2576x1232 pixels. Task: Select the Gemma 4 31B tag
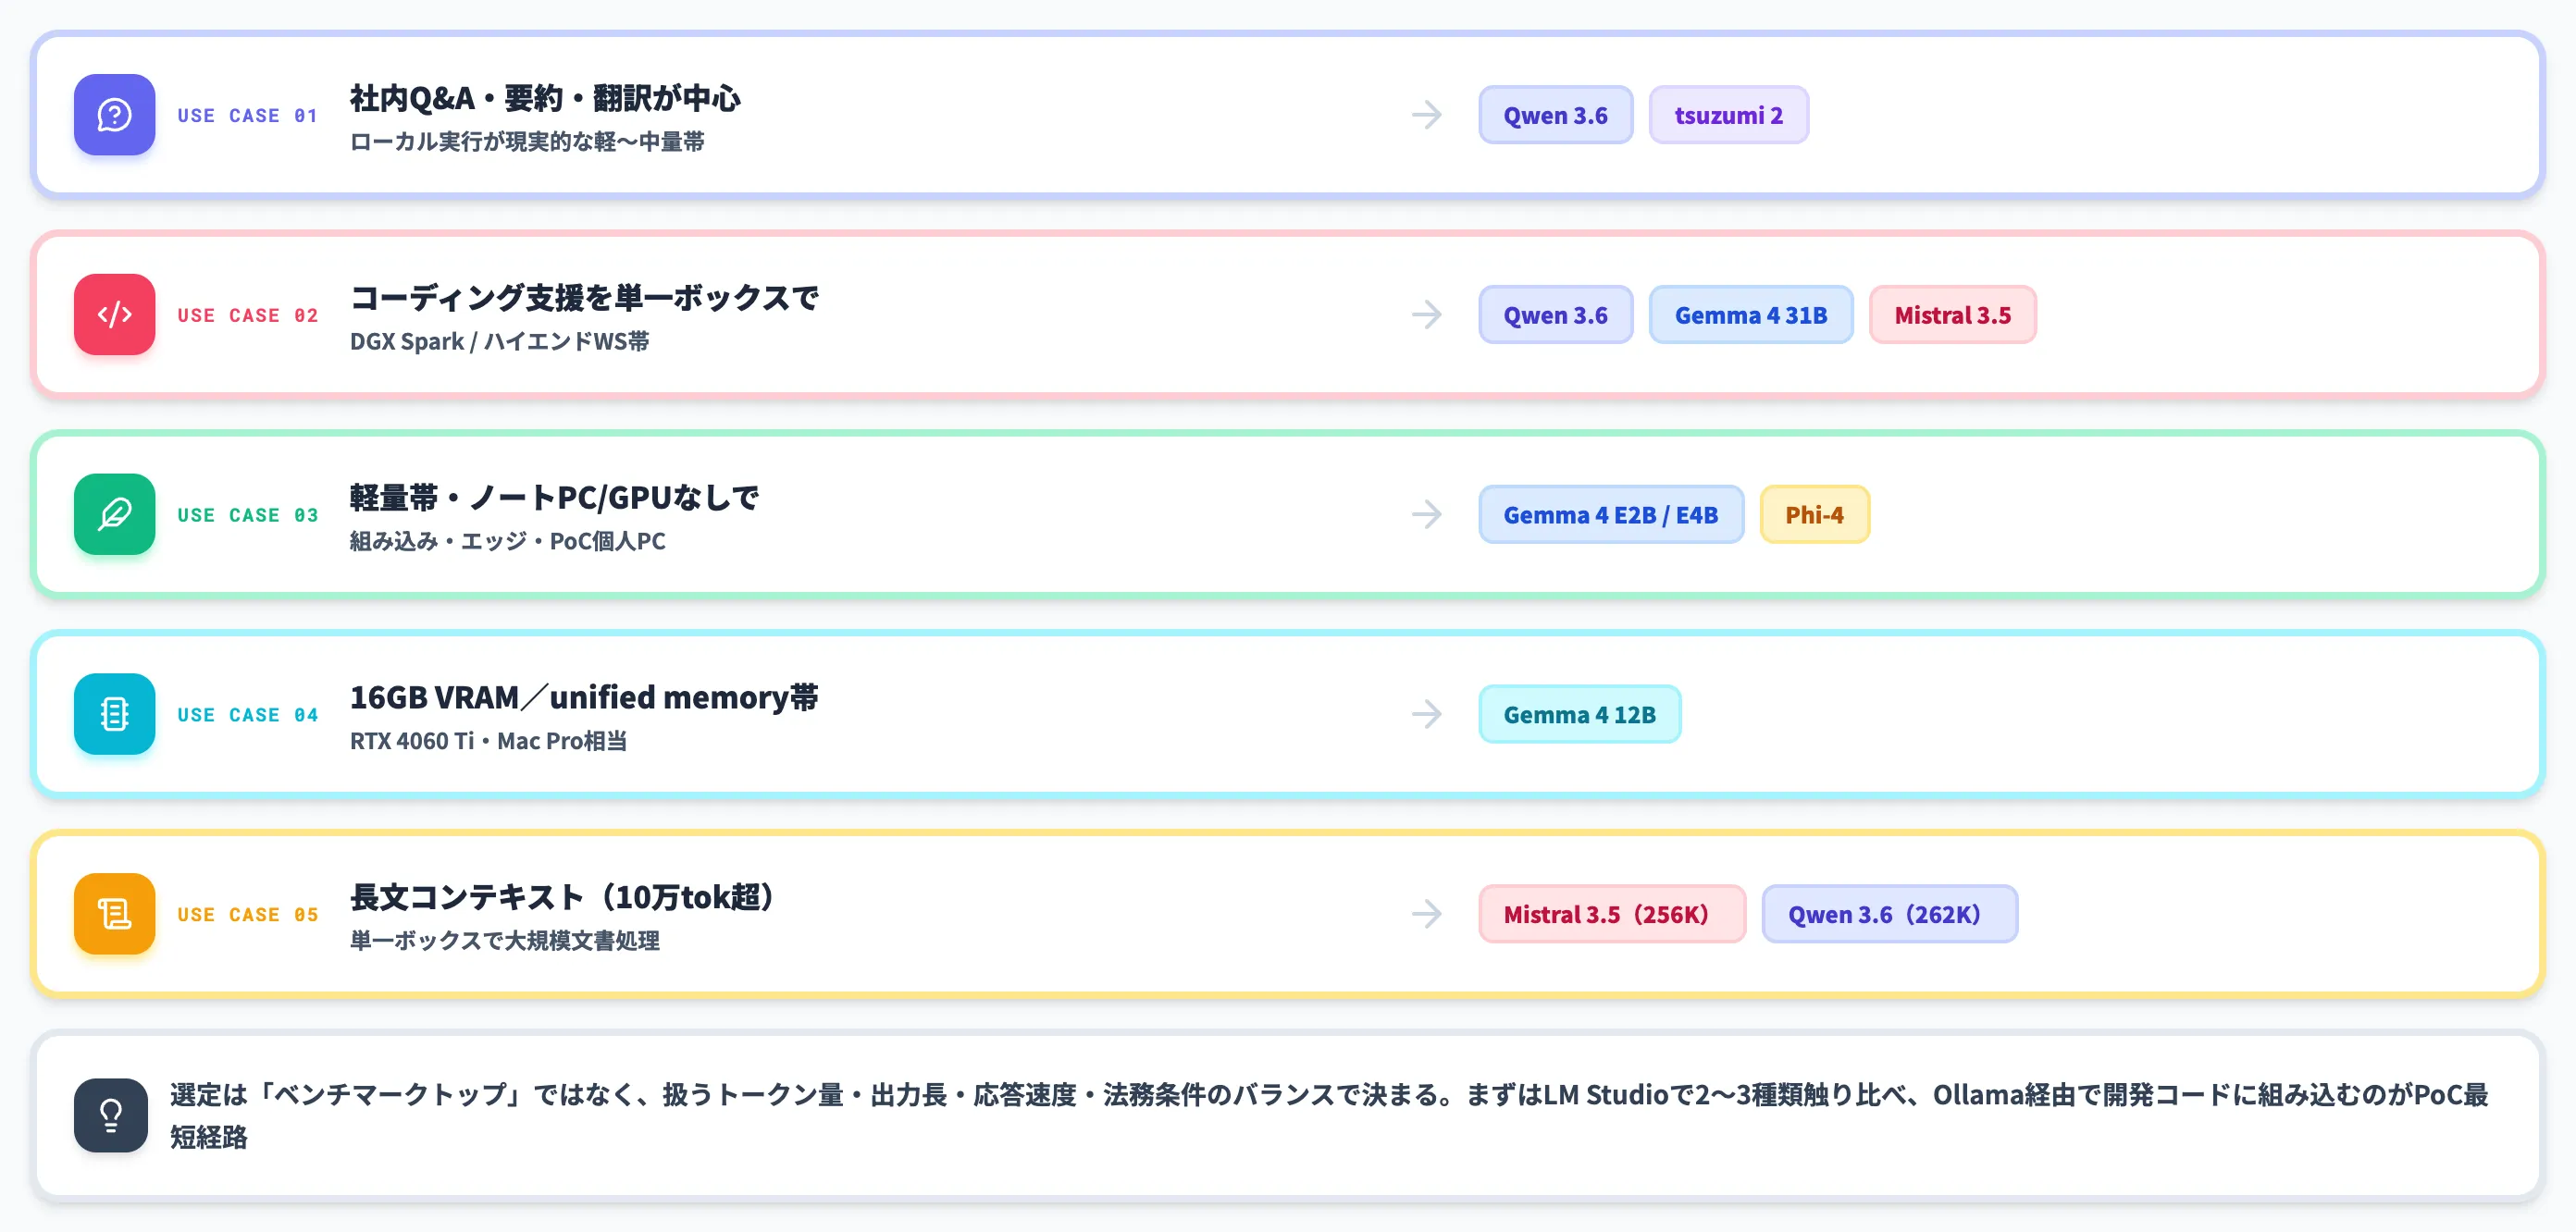pos(1751,315)
